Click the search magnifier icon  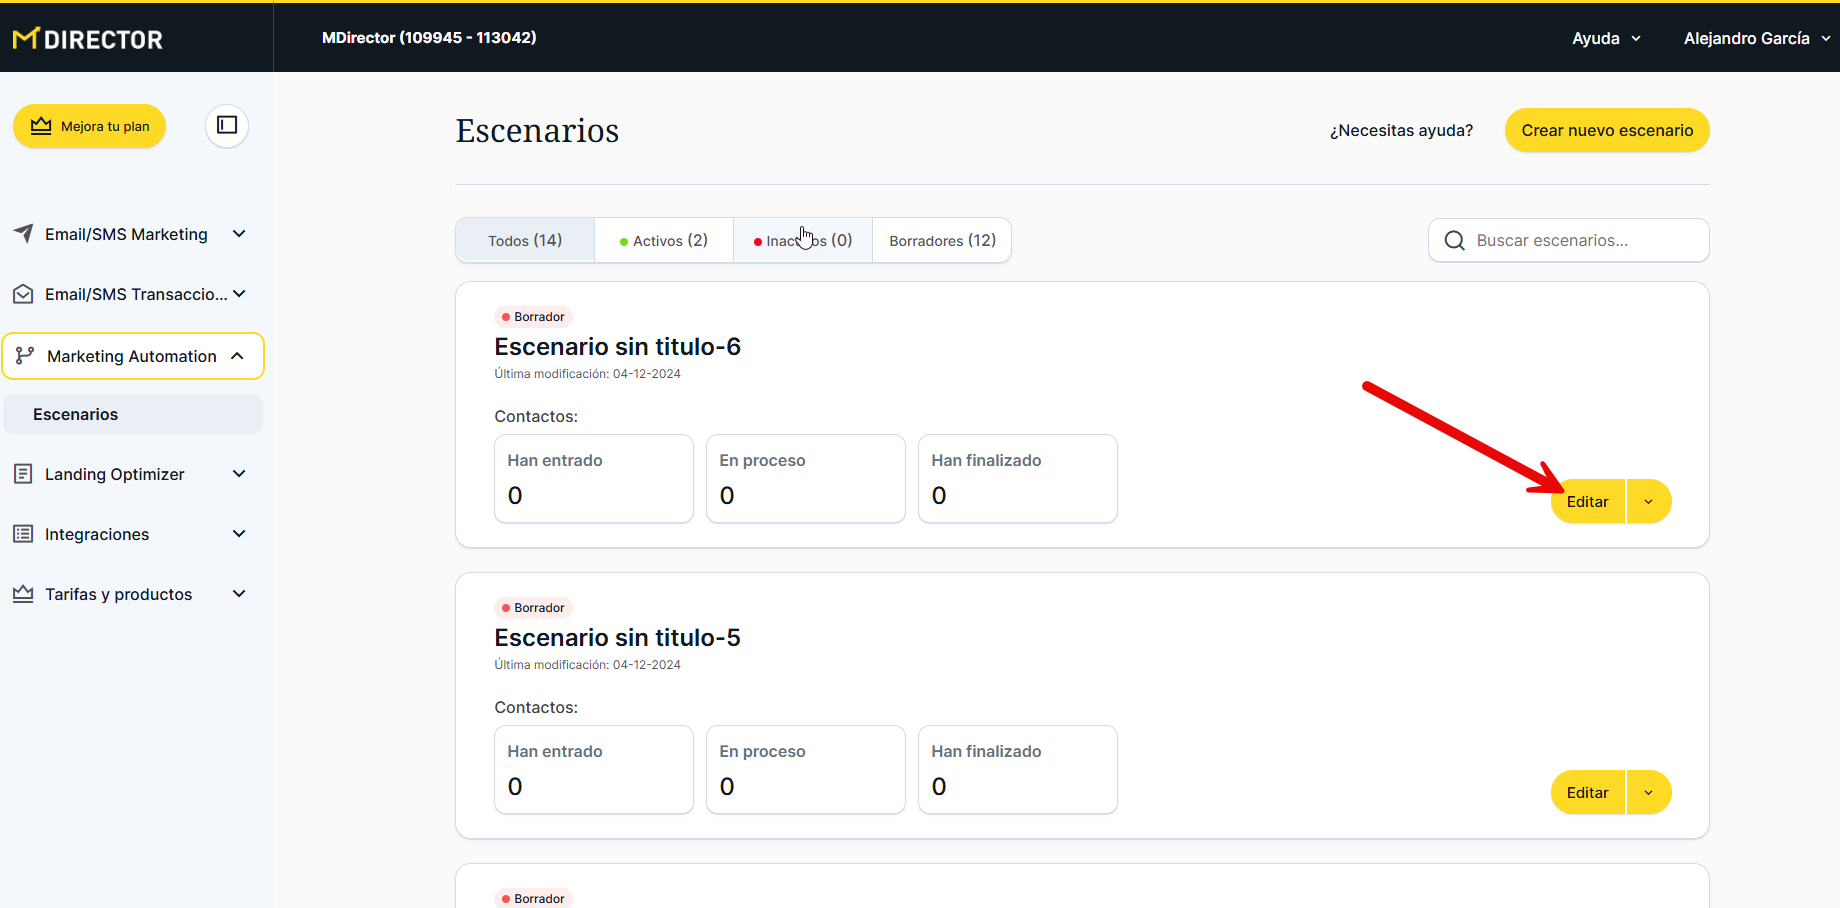pyautogui.click(x=1455, y=241)
